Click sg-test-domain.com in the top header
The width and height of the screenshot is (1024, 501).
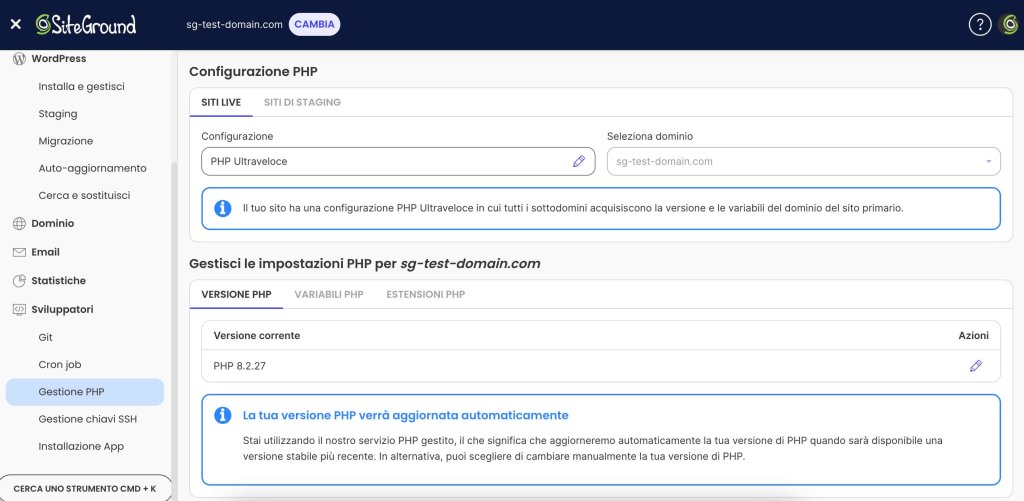point(234,25)
